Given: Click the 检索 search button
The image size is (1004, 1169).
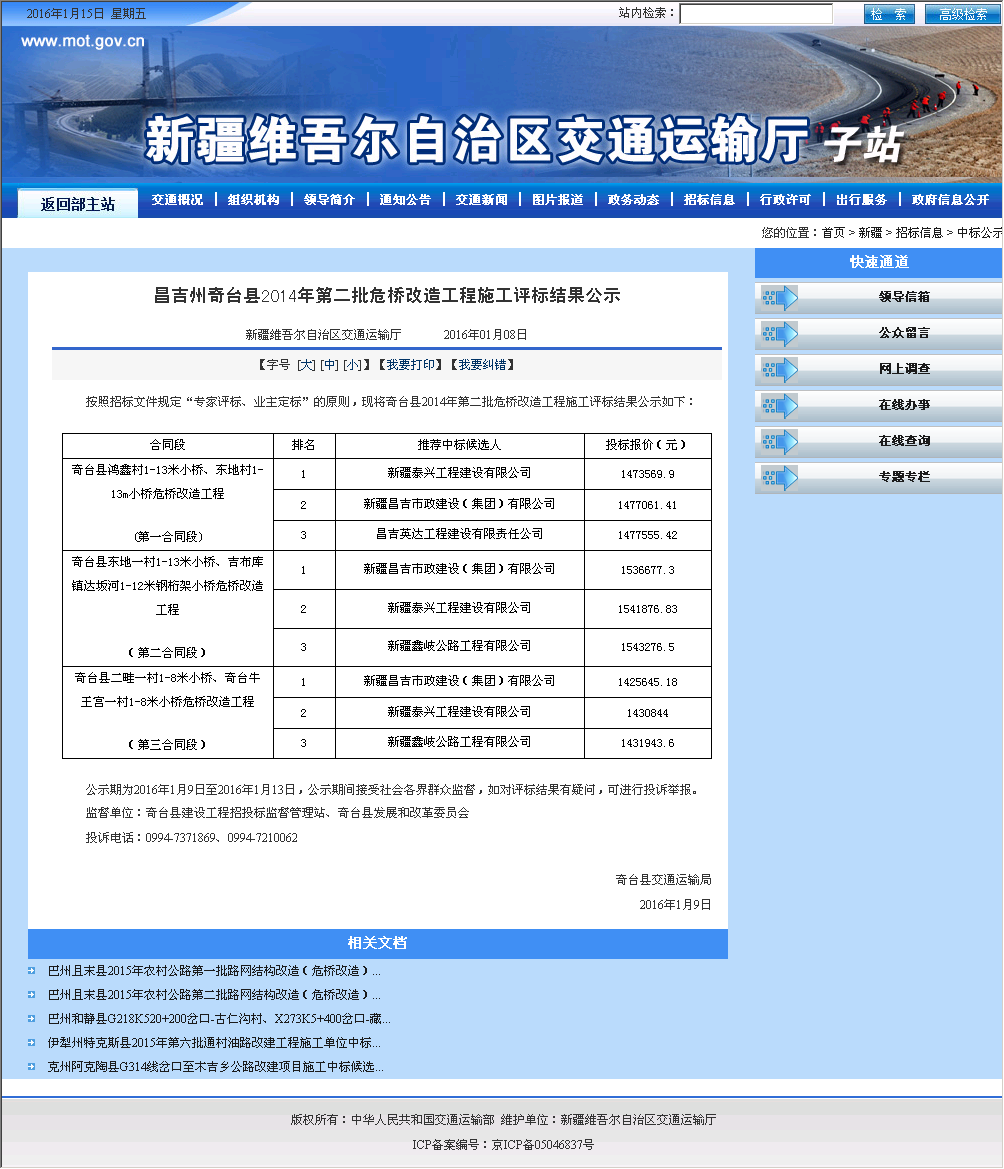Looking at the screenshot, I should pyautogui.click(x=888, y=14).
